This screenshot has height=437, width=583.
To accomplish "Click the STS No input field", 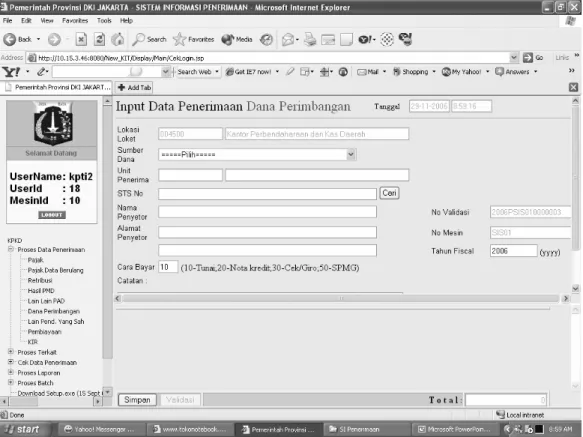I will tap(267, 194).
